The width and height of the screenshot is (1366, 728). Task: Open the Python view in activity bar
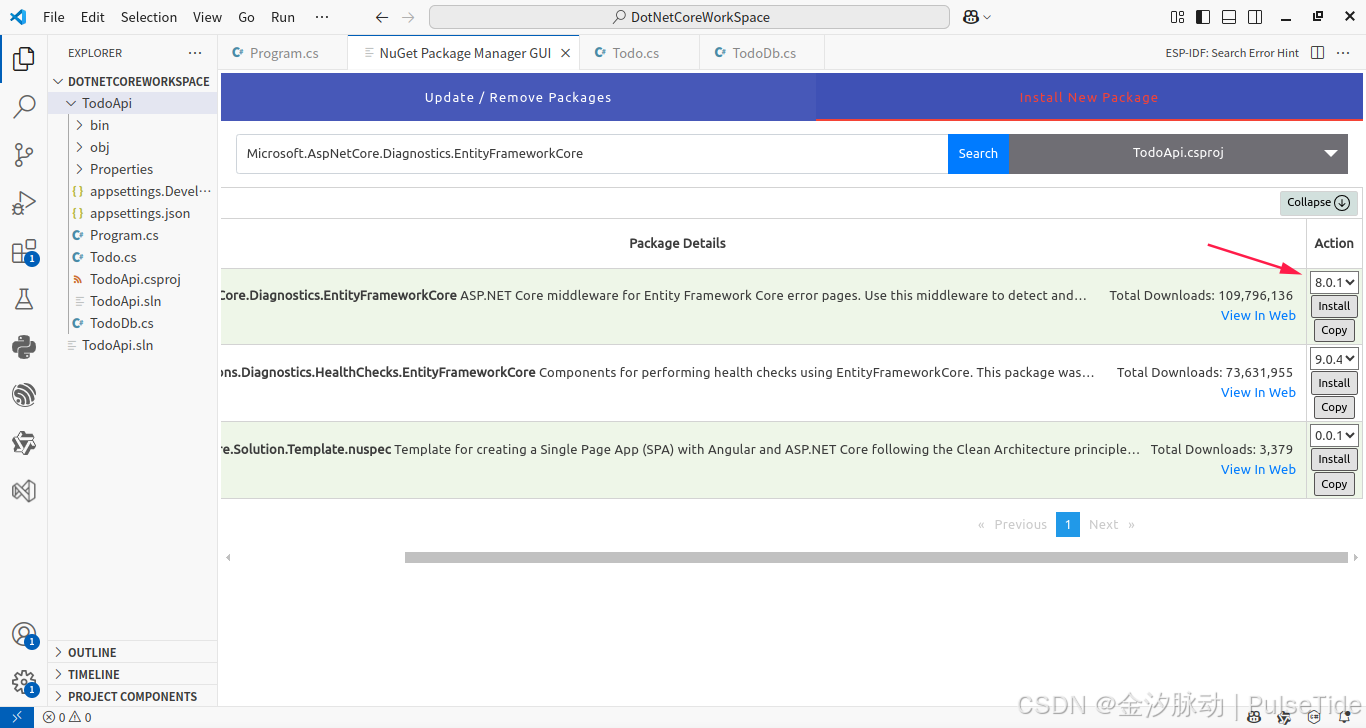point(24,347)
